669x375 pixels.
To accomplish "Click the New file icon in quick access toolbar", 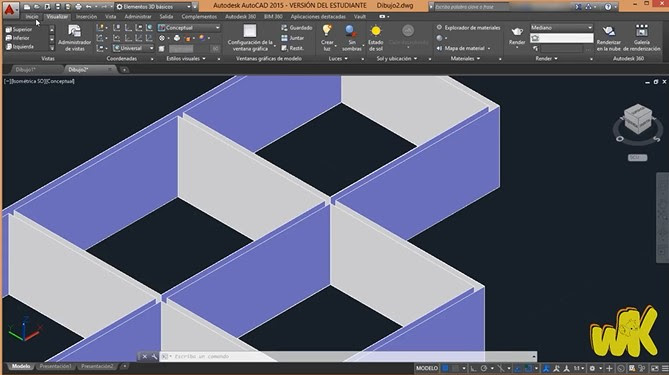I will click(x=27, y=7).
